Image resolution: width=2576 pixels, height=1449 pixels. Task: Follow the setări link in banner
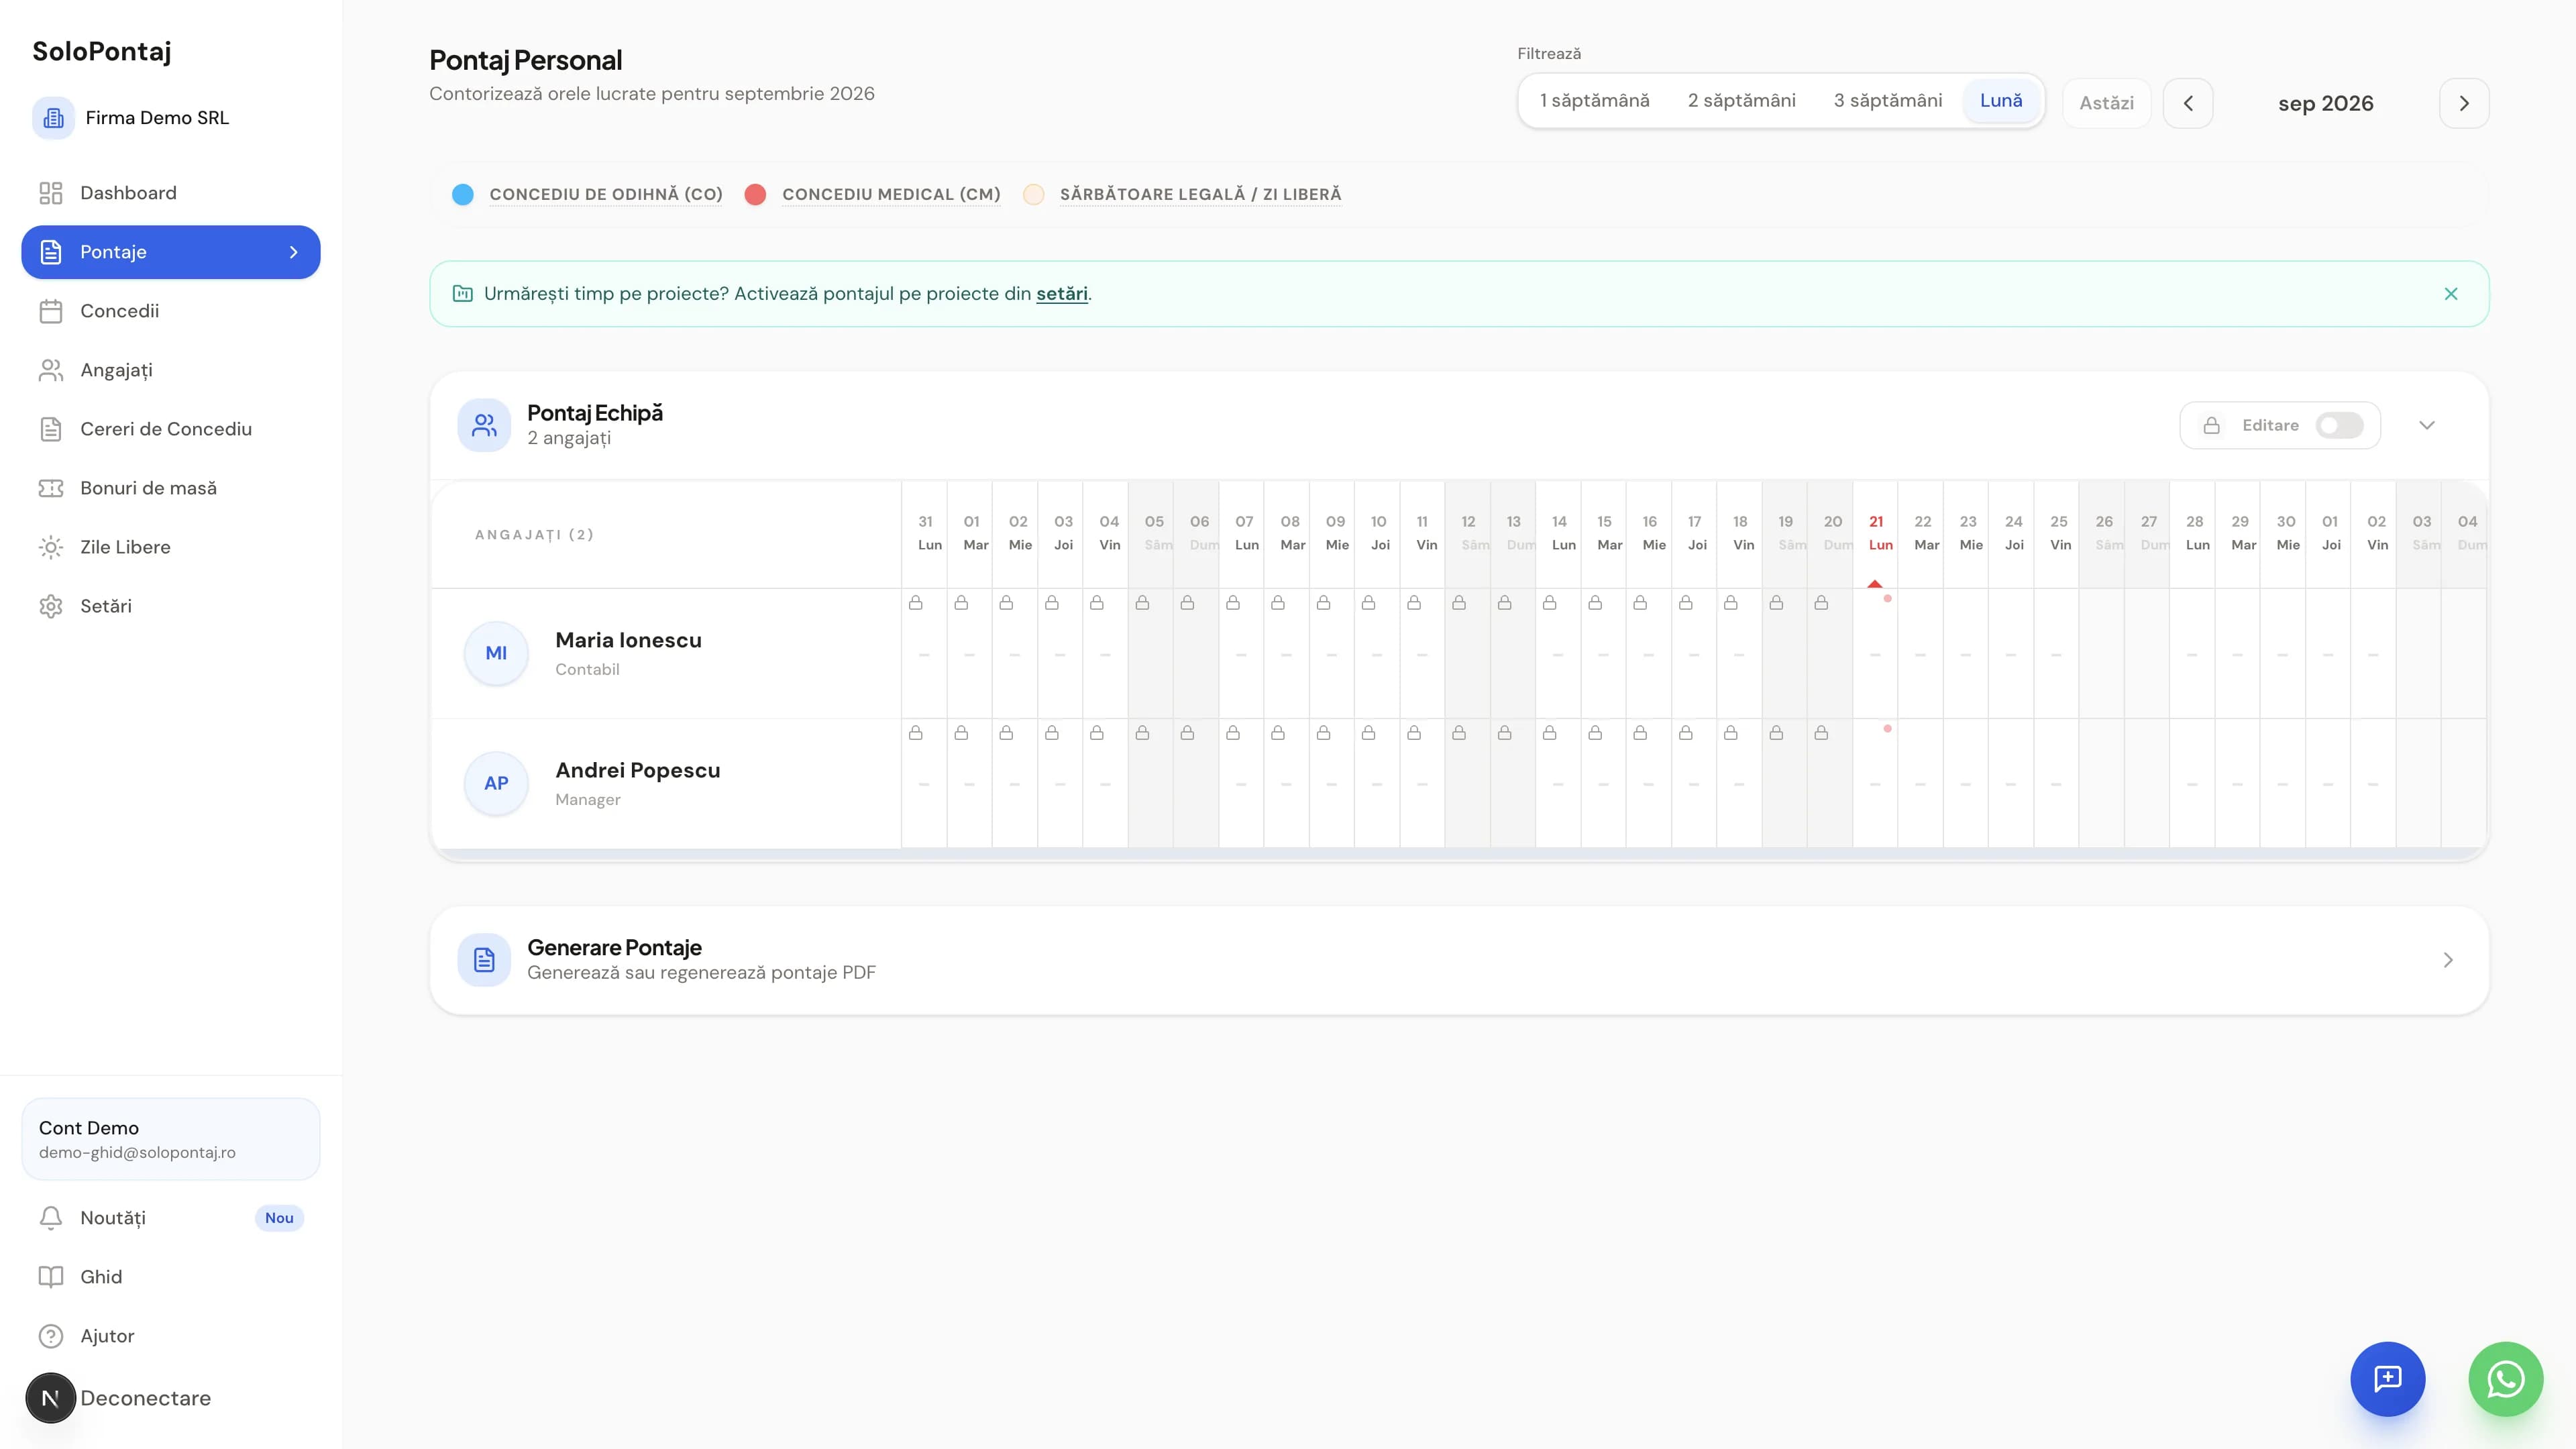[1061, 294]
